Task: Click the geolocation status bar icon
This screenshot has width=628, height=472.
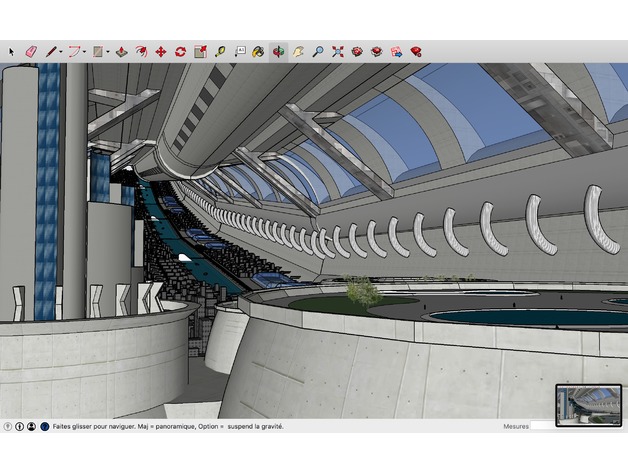Action: [x=8, y=427]
